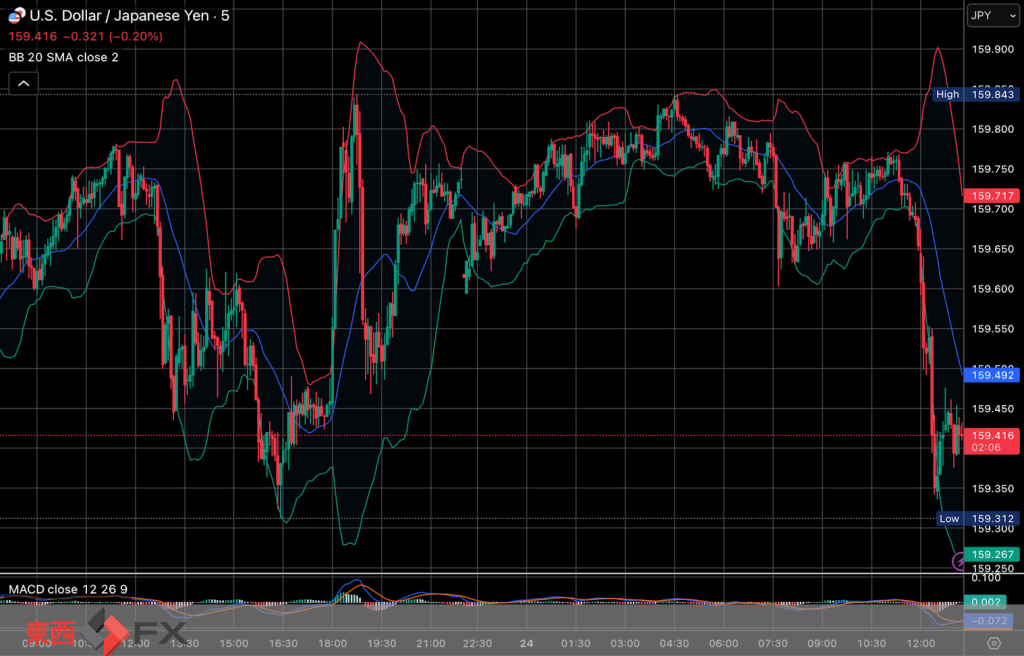Click the green 159.267 lower band label
Screen dimensions: 1024x656
[992, 555]
